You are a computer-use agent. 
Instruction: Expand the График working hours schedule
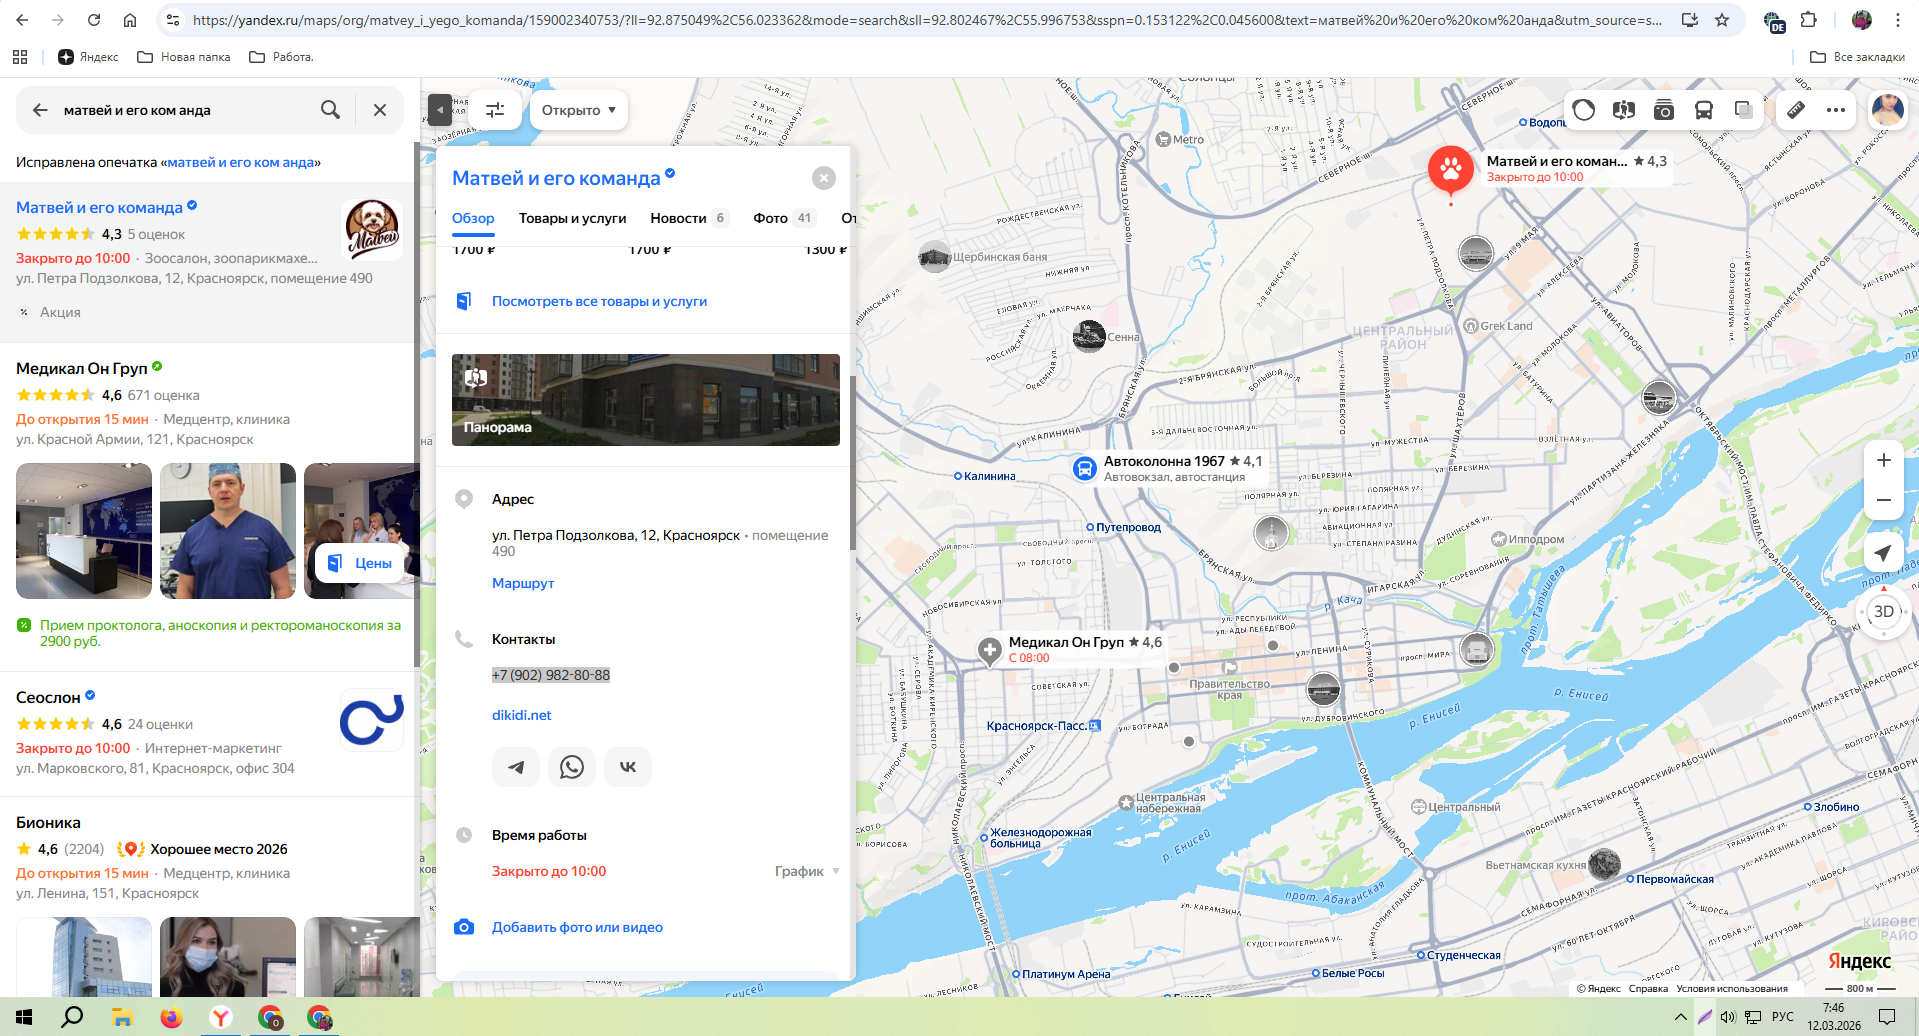[x=806, y=871]
